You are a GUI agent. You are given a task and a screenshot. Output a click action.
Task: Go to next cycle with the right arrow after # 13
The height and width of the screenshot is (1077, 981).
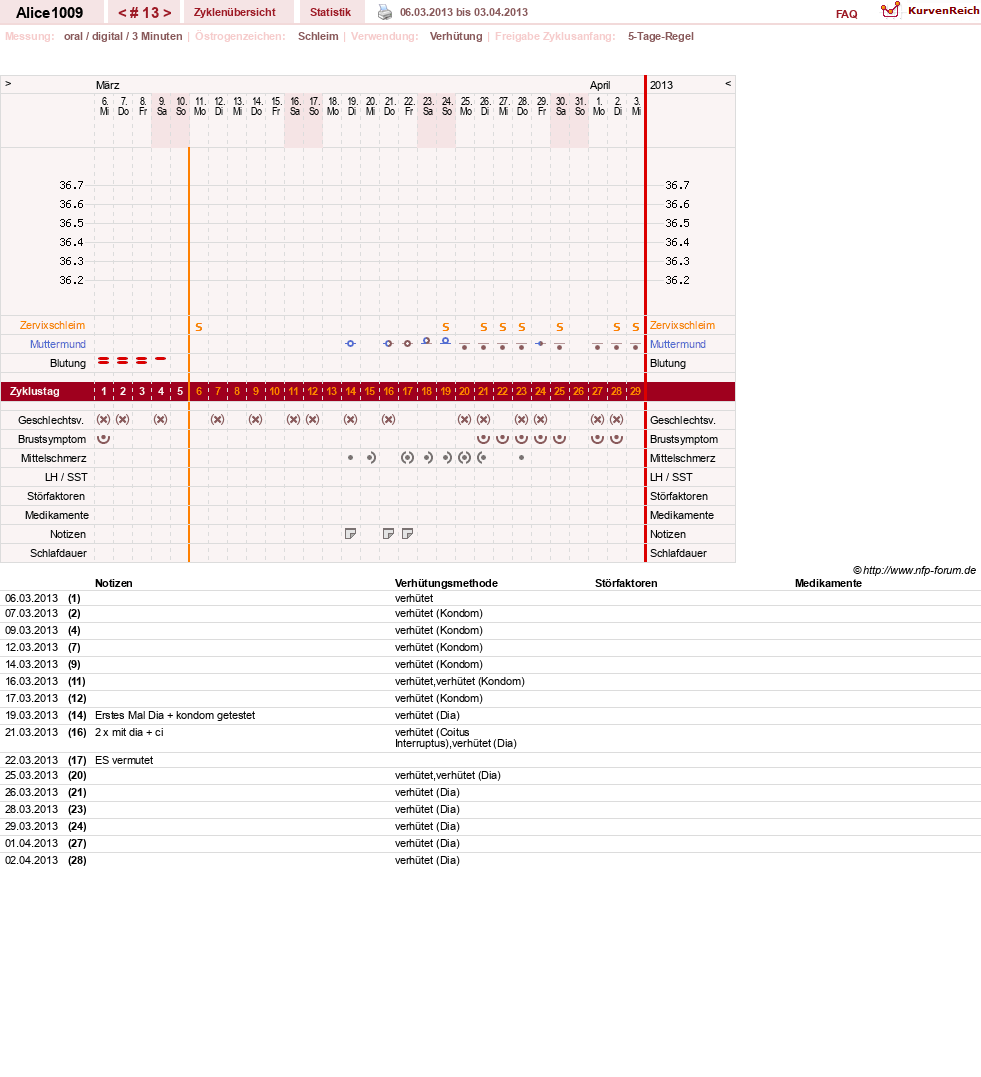[167, 13]
